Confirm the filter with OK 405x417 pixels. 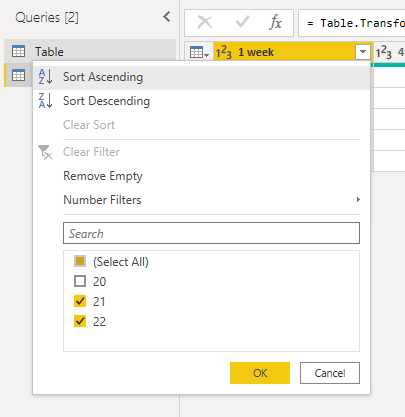pyautogui.click(x=260, y=373)
